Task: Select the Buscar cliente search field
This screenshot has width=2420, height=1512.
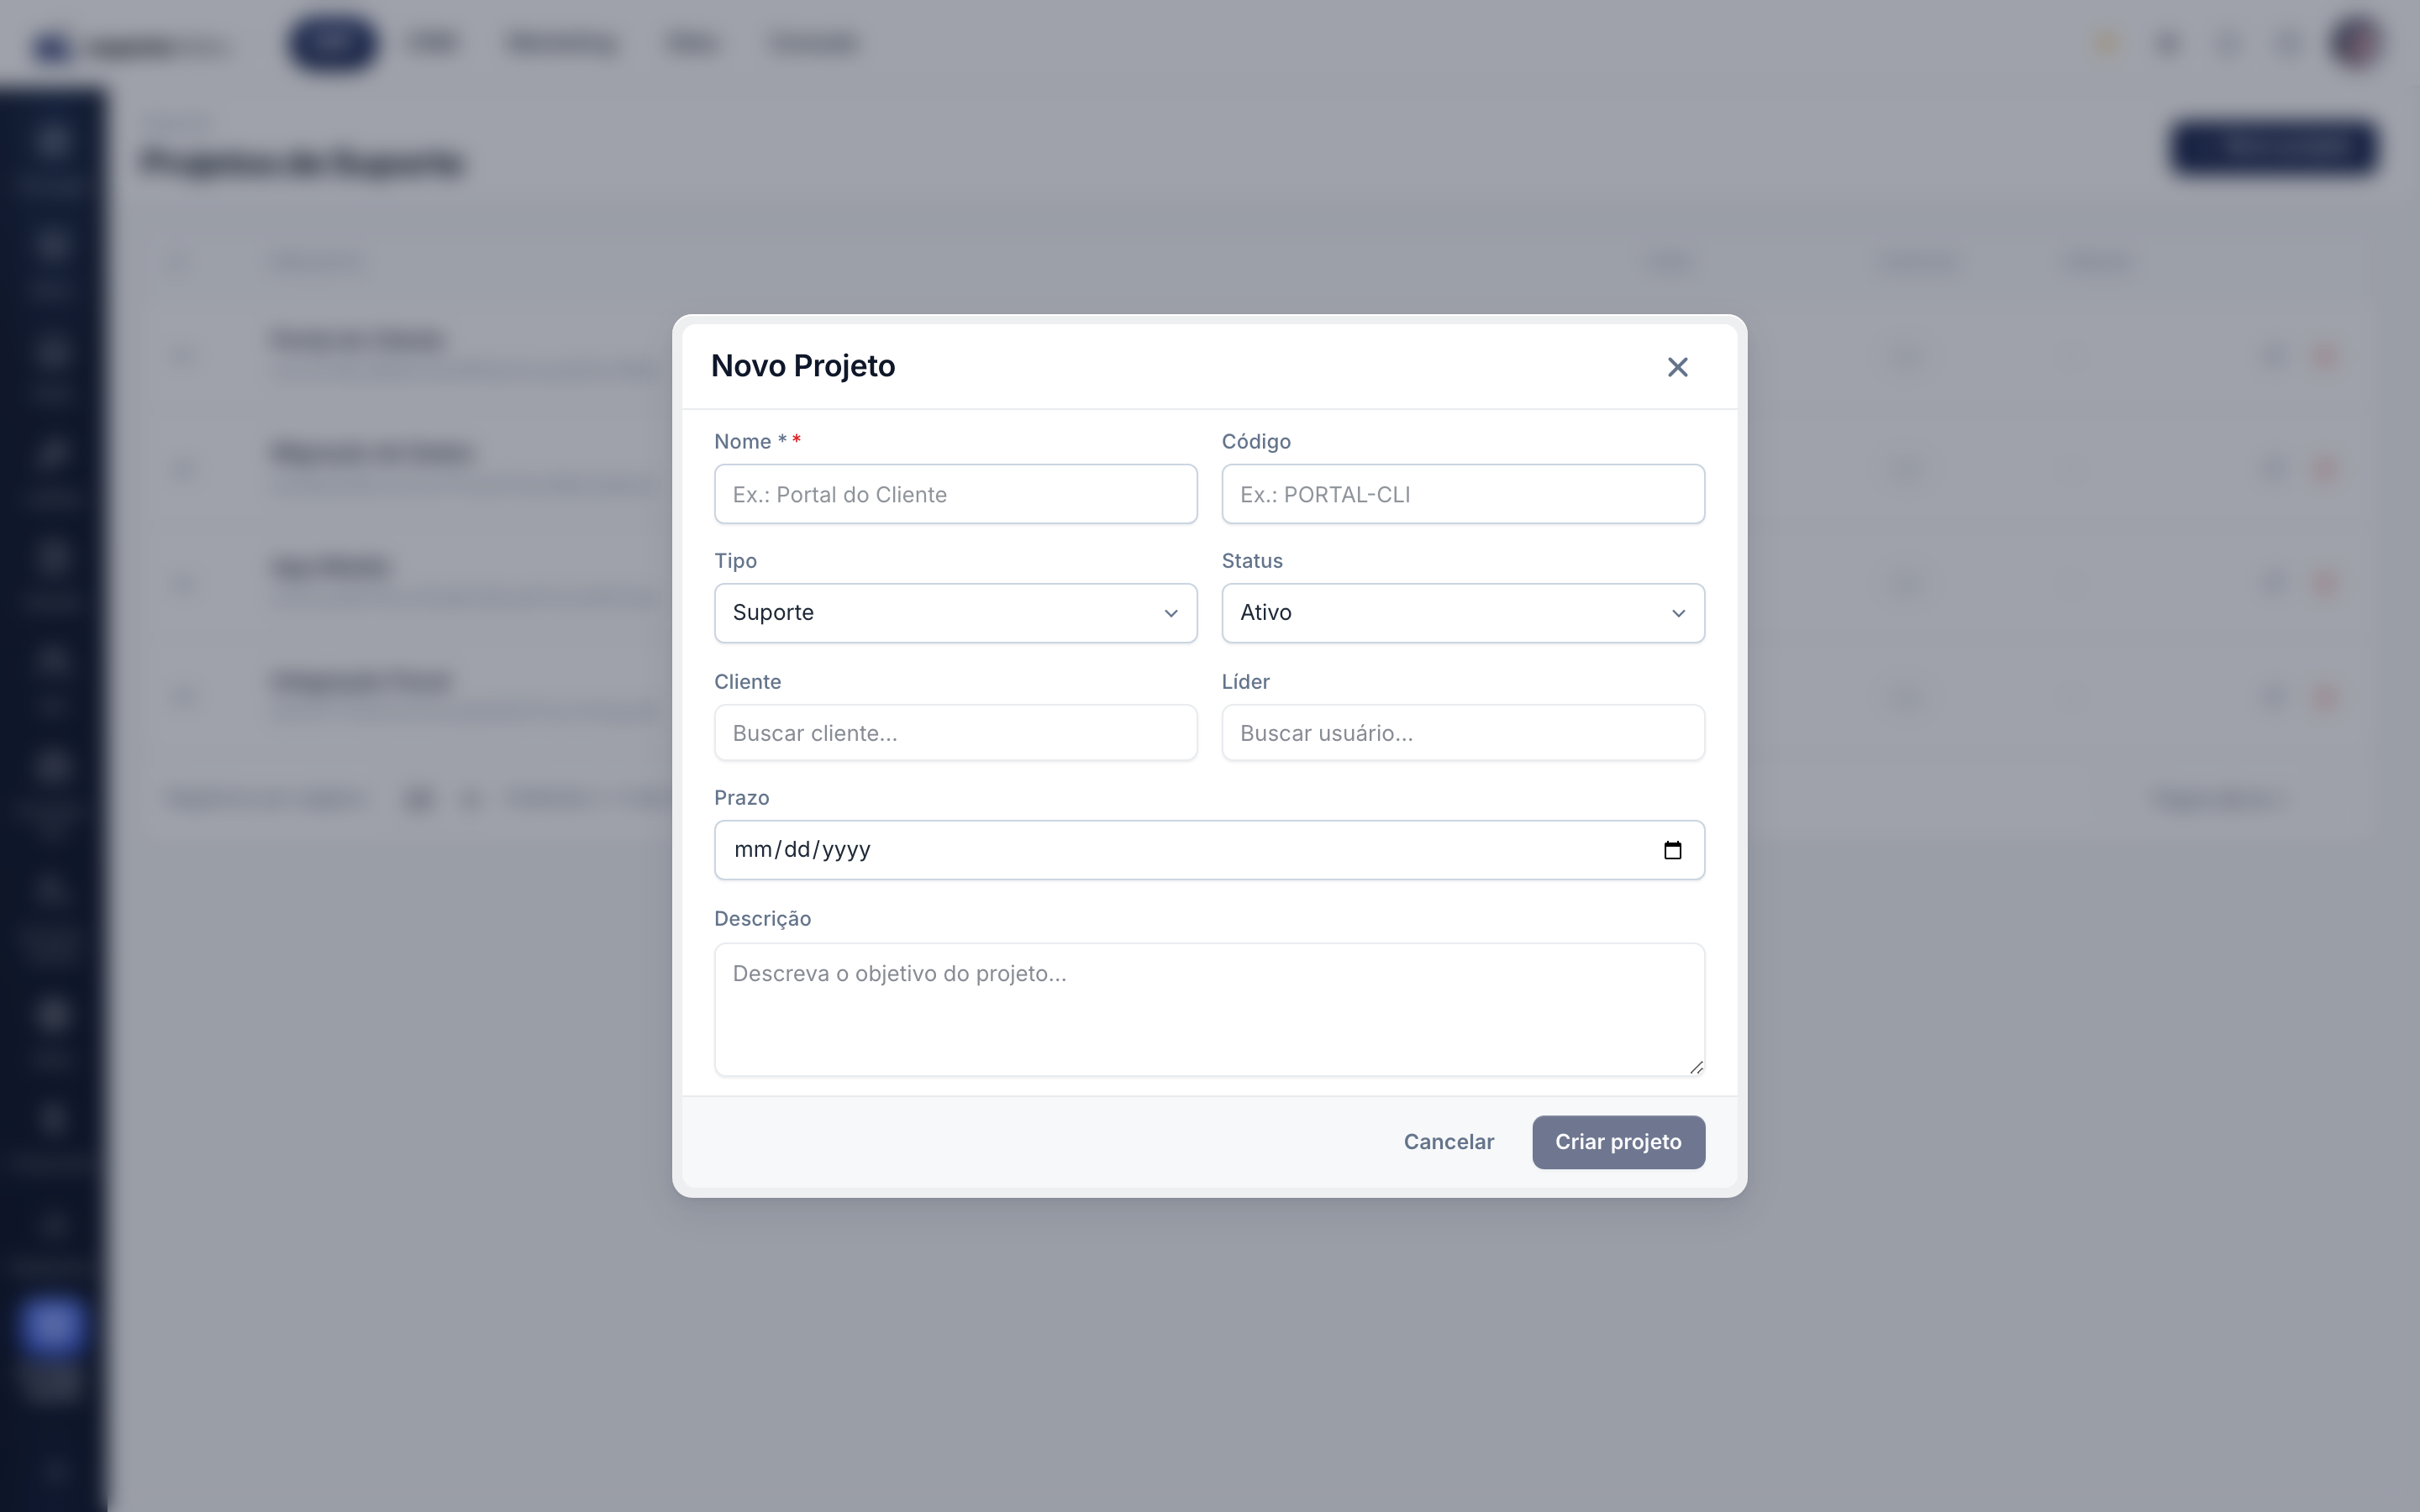Action: tap(955, 733)
